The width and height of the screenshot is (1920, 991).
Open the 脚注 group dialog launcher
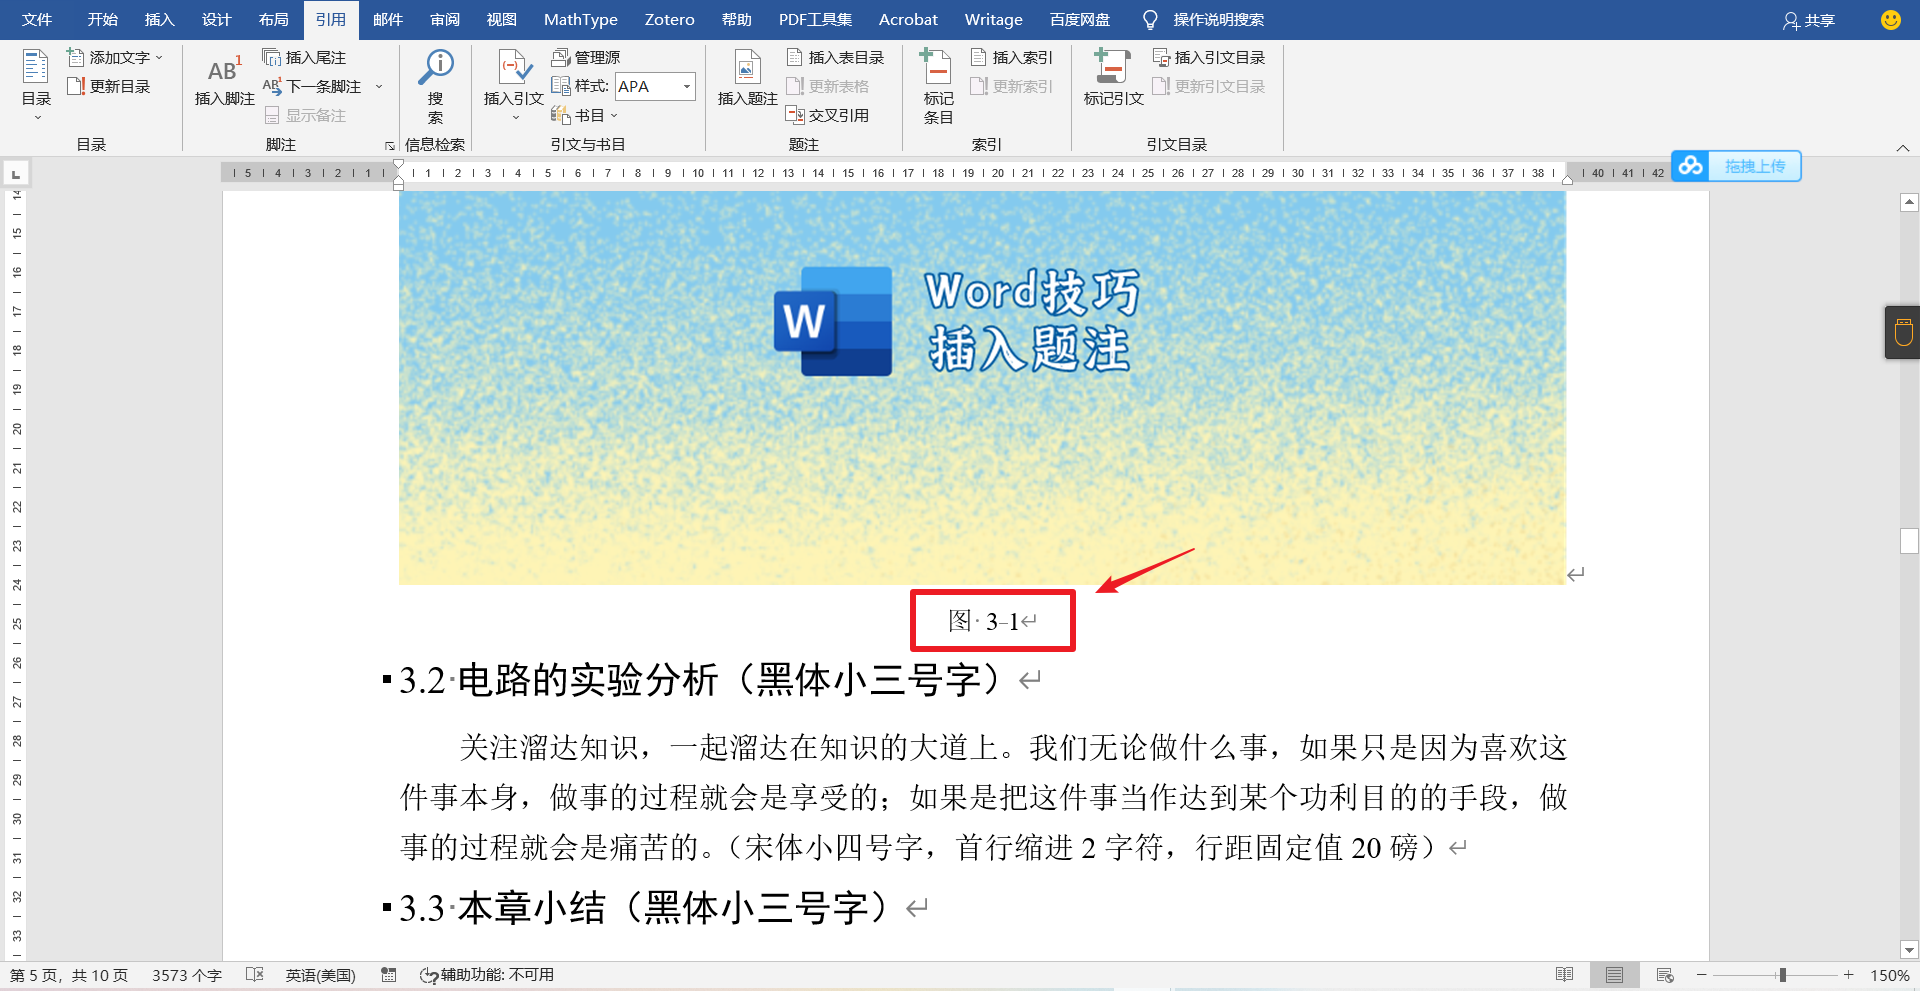click(389, 146)
